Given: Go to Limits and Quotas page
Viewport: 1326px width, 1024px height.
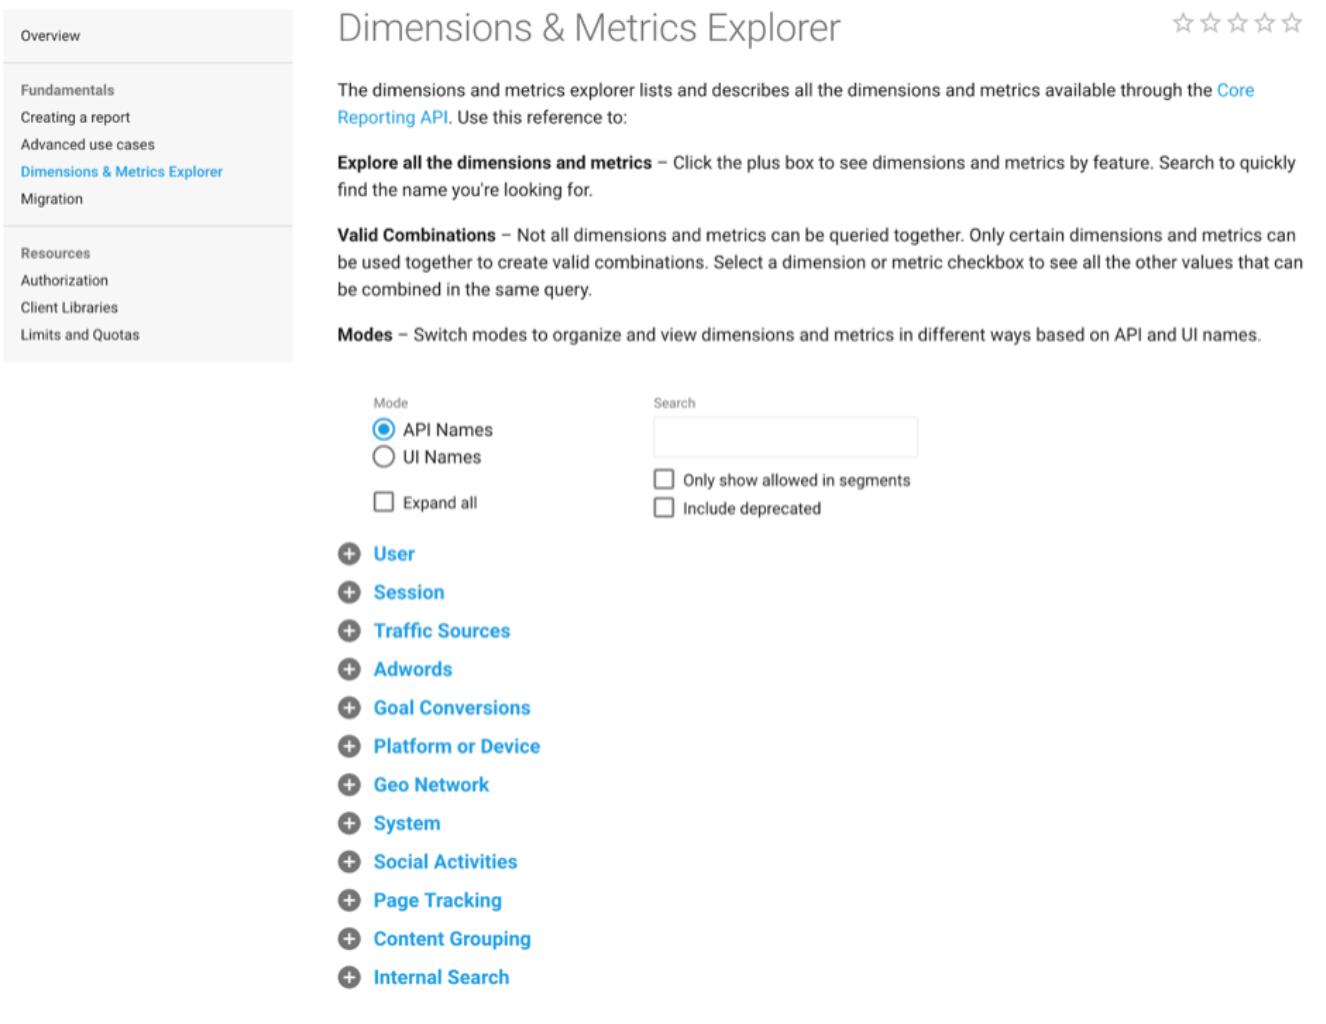Looking at the screenshot, I should pos(80,335).
